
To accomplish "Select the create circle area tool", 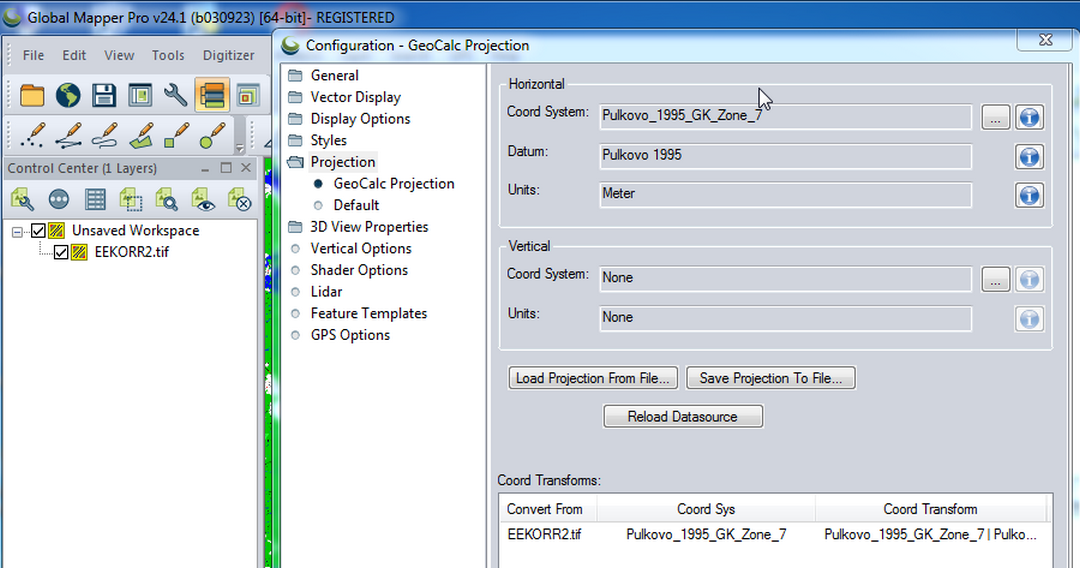I will [x=212, y=135].
